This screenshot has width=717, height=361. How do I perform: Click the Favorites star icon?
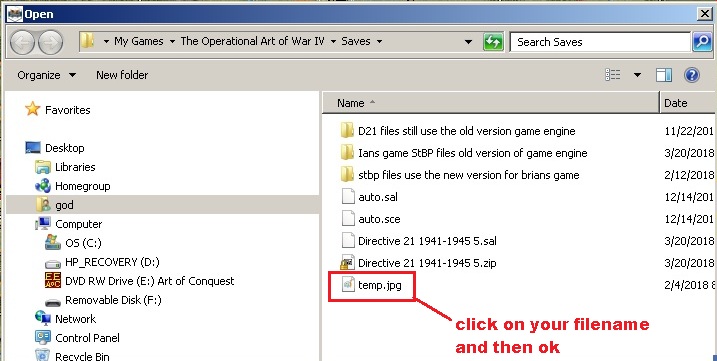pos(32,109)
